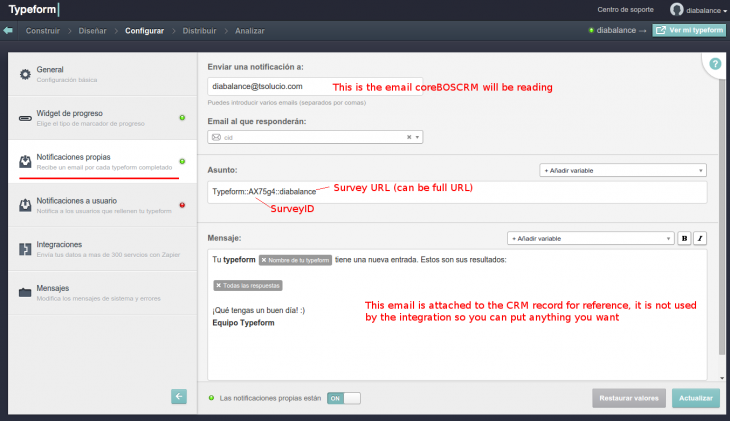Viewport: 730px width, 421px height.
Task: Click the Asunto subject text field
Action: [x=457, y=192]
